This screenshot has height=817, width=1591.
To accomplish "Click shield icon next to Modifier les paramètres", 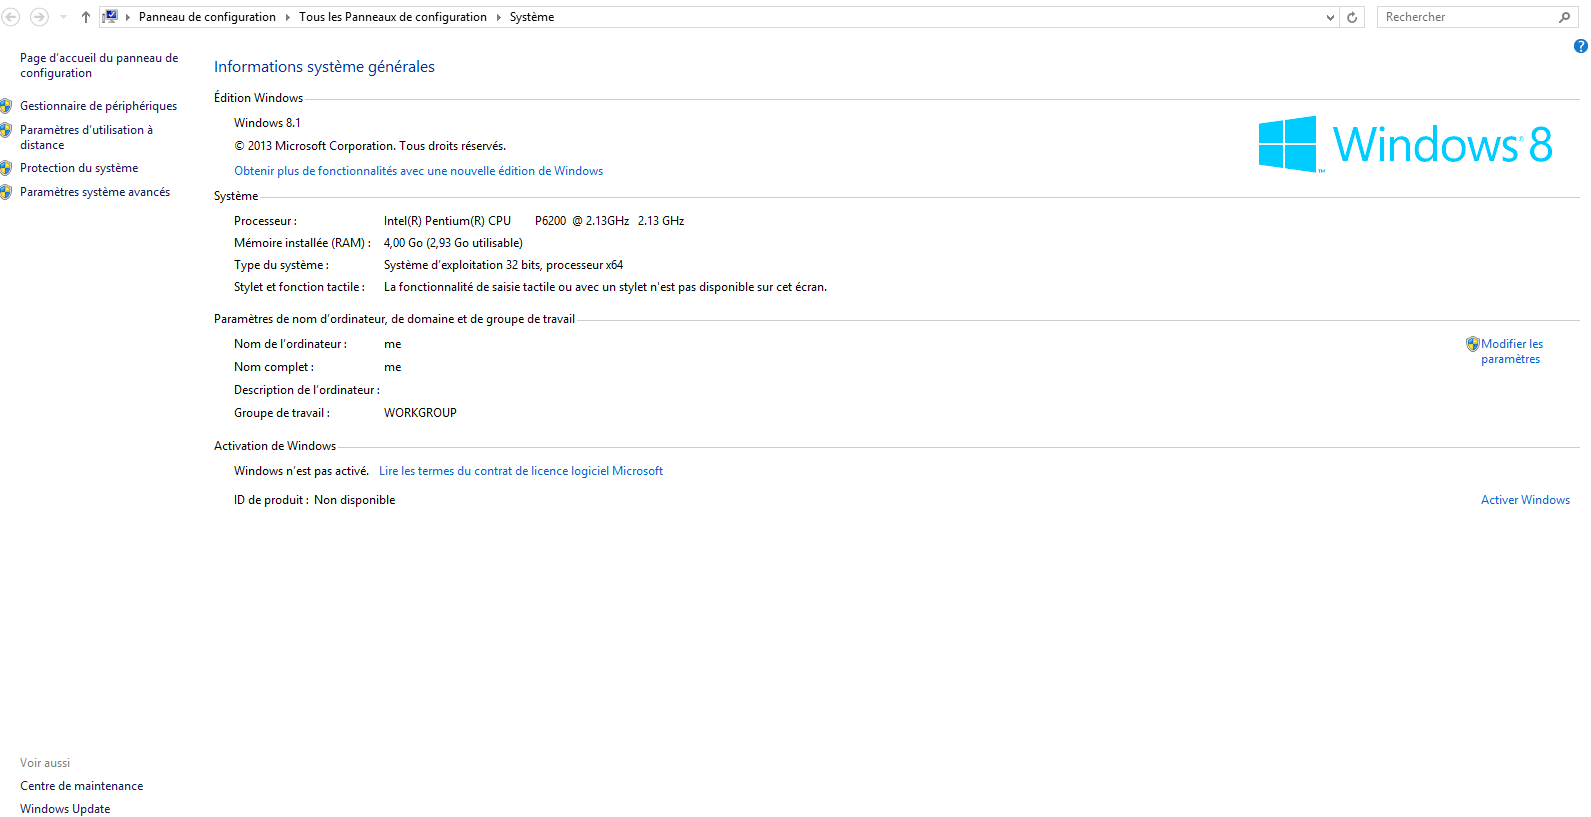I will pyautogui.click(x=1472, y=344).
